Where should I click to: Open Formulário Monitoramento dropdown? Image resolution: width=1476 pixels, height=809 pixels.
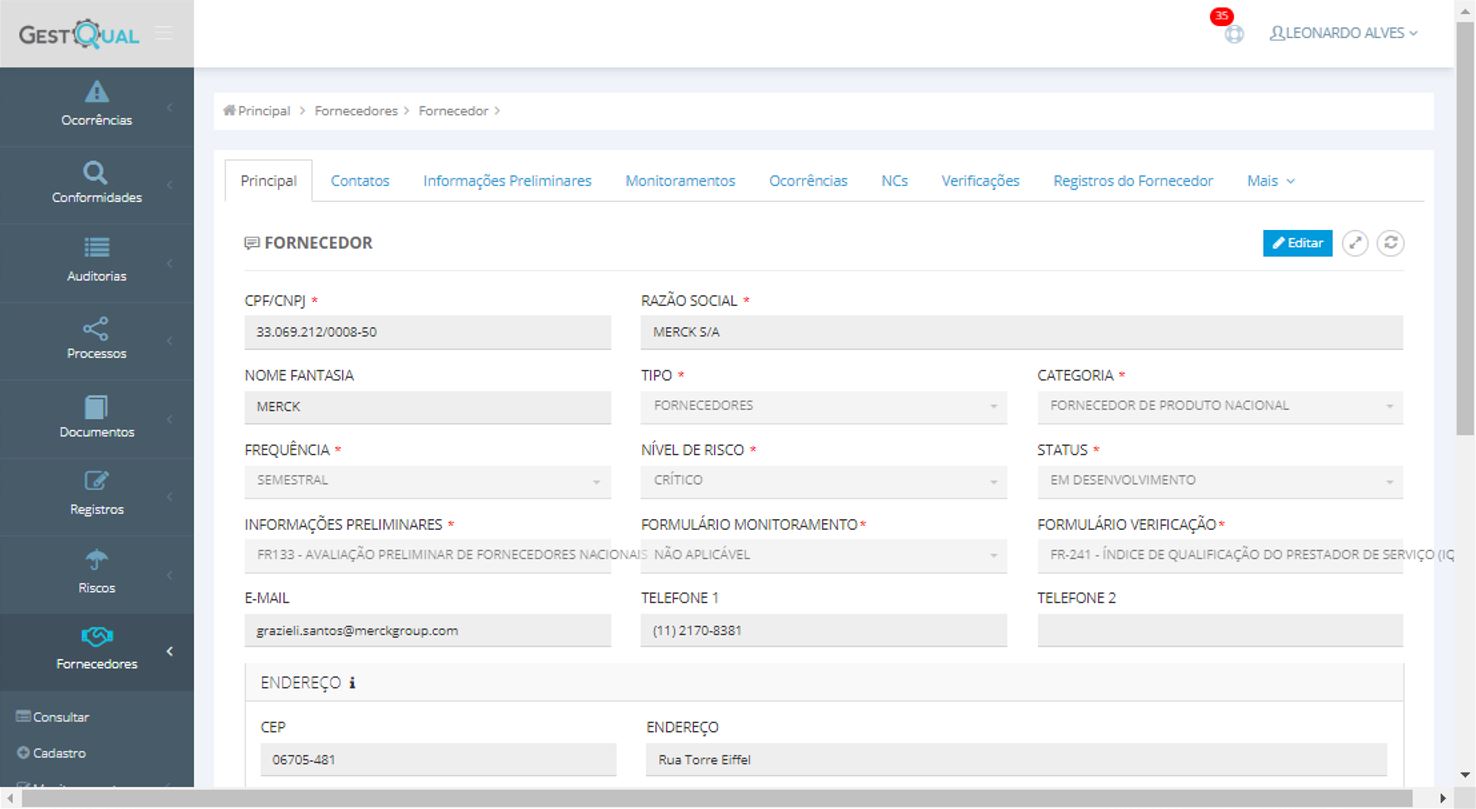tap(824, 555)
